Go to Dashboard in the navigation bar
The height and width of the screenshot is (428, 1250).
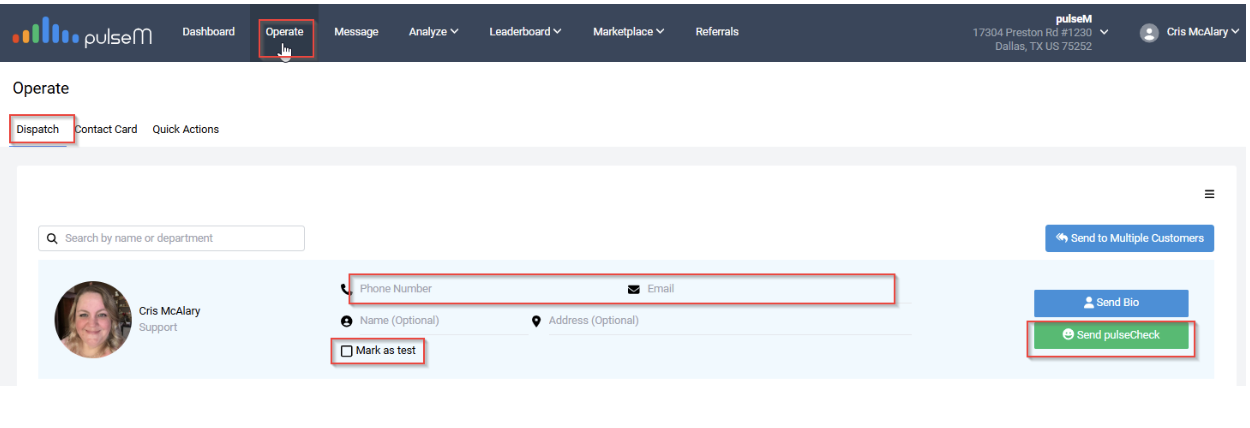click(x=208, y=32)
